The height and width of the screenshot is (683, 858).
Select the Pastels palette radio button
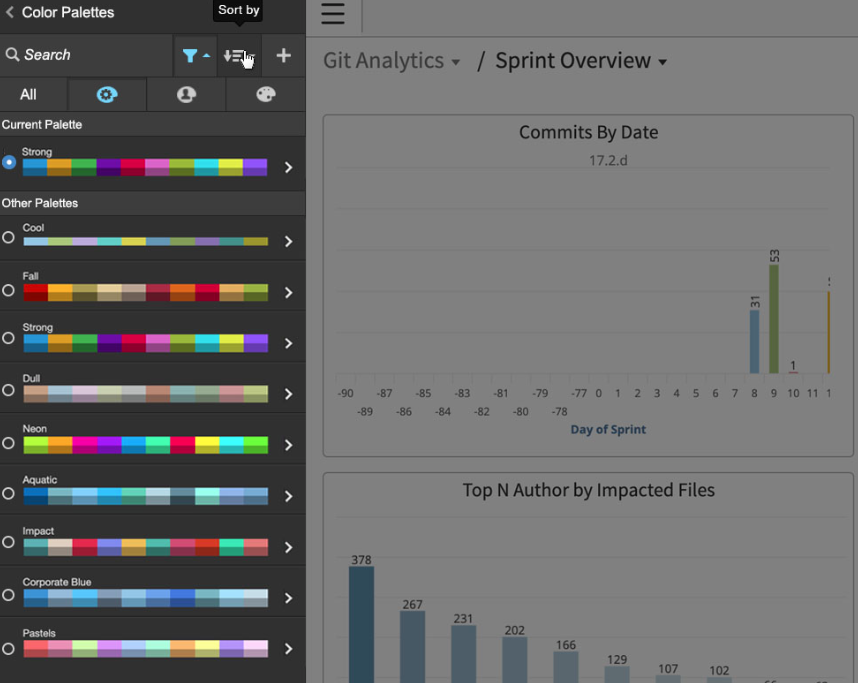click(x=8, y=649)
